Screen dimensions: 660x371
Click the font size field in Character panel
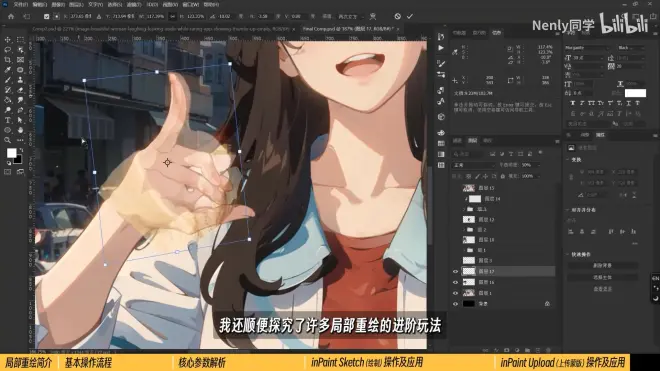(588, 58)
